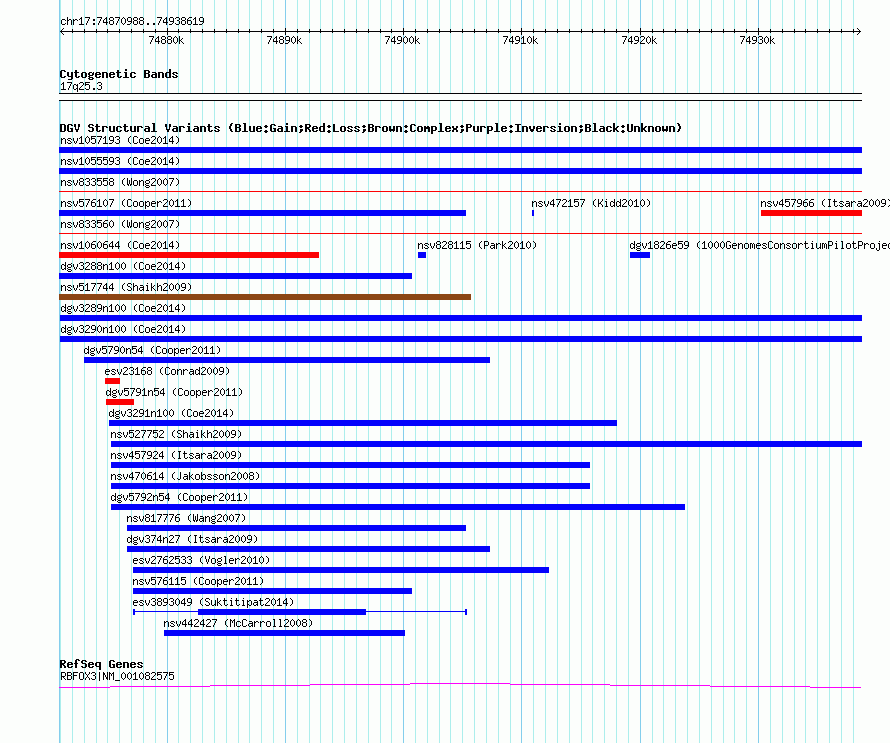Click the dgv5792n54 (Cooper2011) label
Viewport: 890px width, 743px height.
[x=179, y=497]
